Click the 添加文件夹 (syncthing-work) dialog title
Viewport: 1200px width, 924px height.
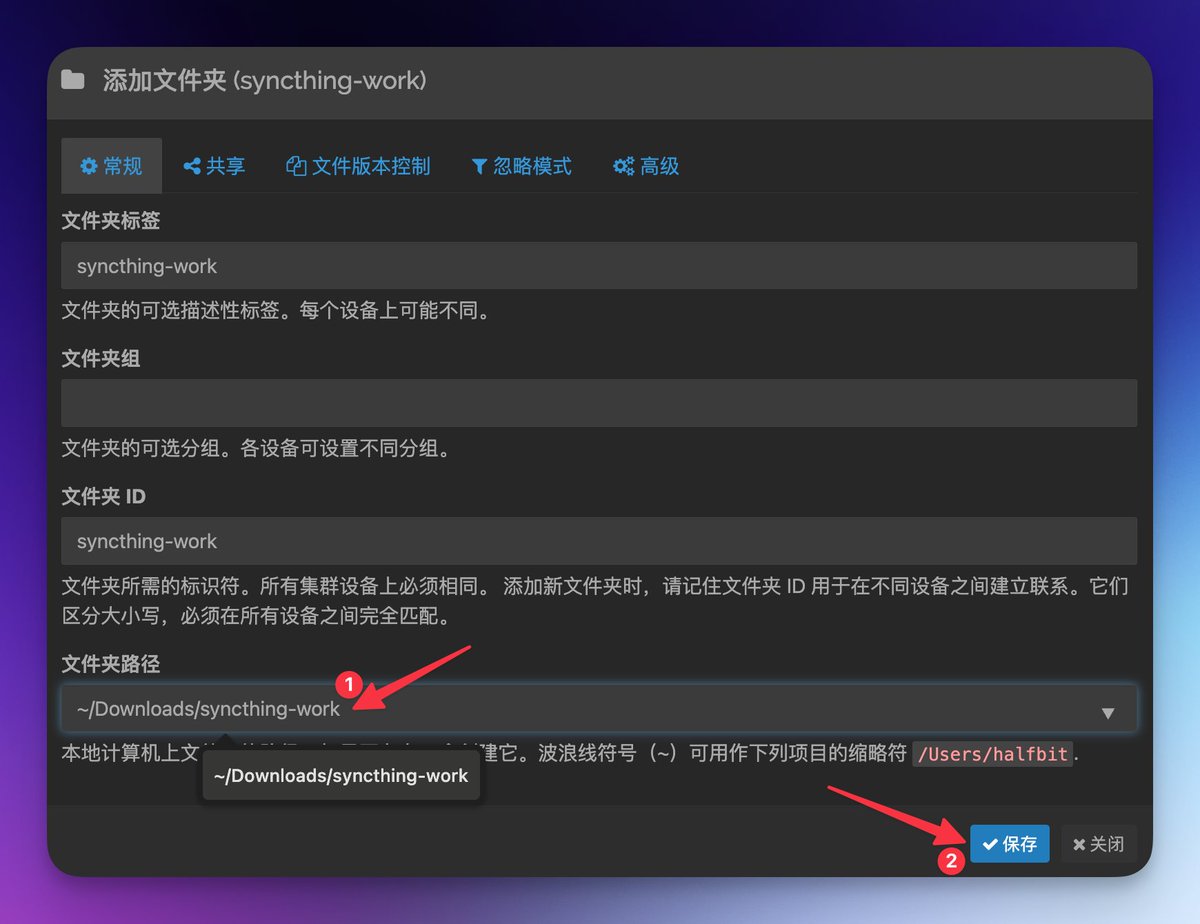click(265, 80)
